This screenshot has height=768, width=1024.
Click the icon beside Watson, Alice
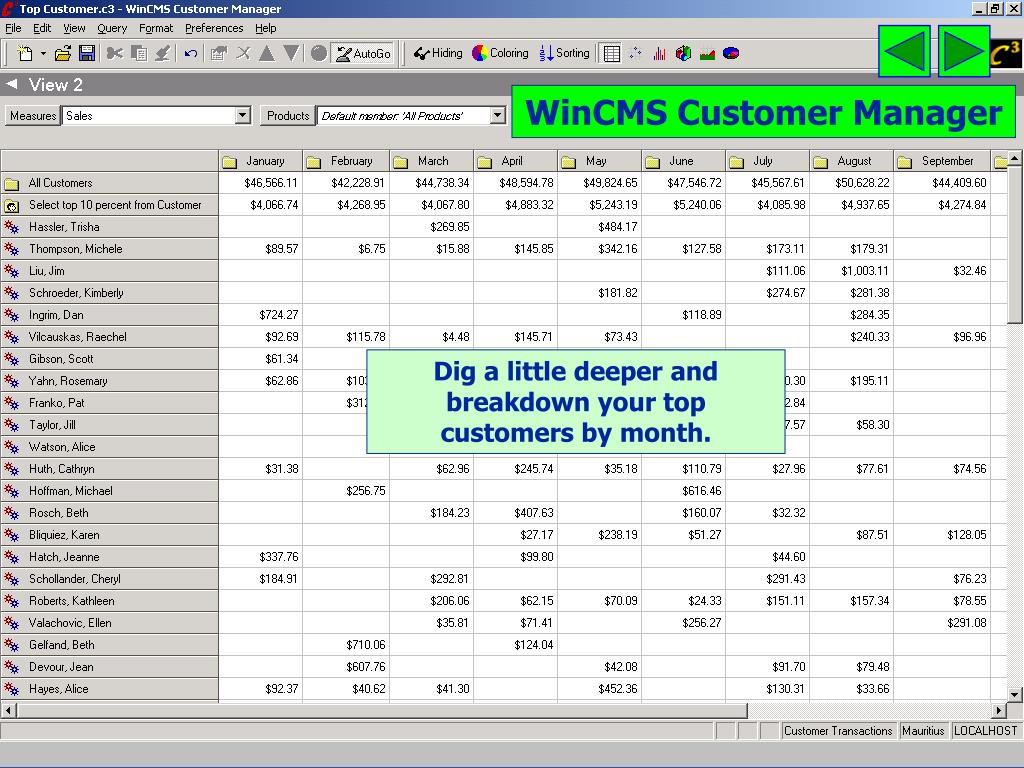12,447
